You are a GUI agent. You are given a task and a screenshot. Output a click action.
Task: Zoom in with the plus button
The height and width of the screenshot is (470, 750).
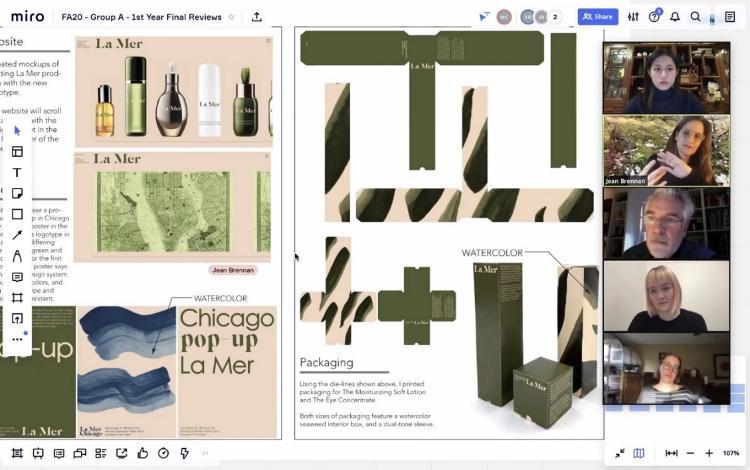pos(709,453)
